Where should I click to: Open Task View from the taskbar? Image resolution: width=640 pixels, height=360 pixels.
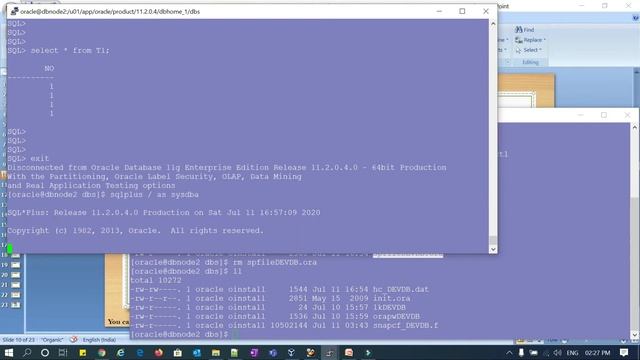click(63, 353)
